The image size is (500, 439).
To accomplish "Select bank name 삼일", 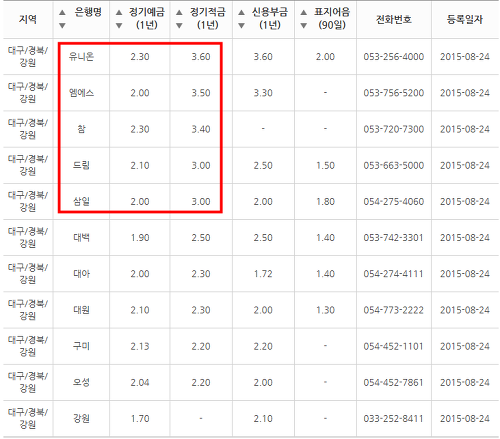I will point(81,201).
